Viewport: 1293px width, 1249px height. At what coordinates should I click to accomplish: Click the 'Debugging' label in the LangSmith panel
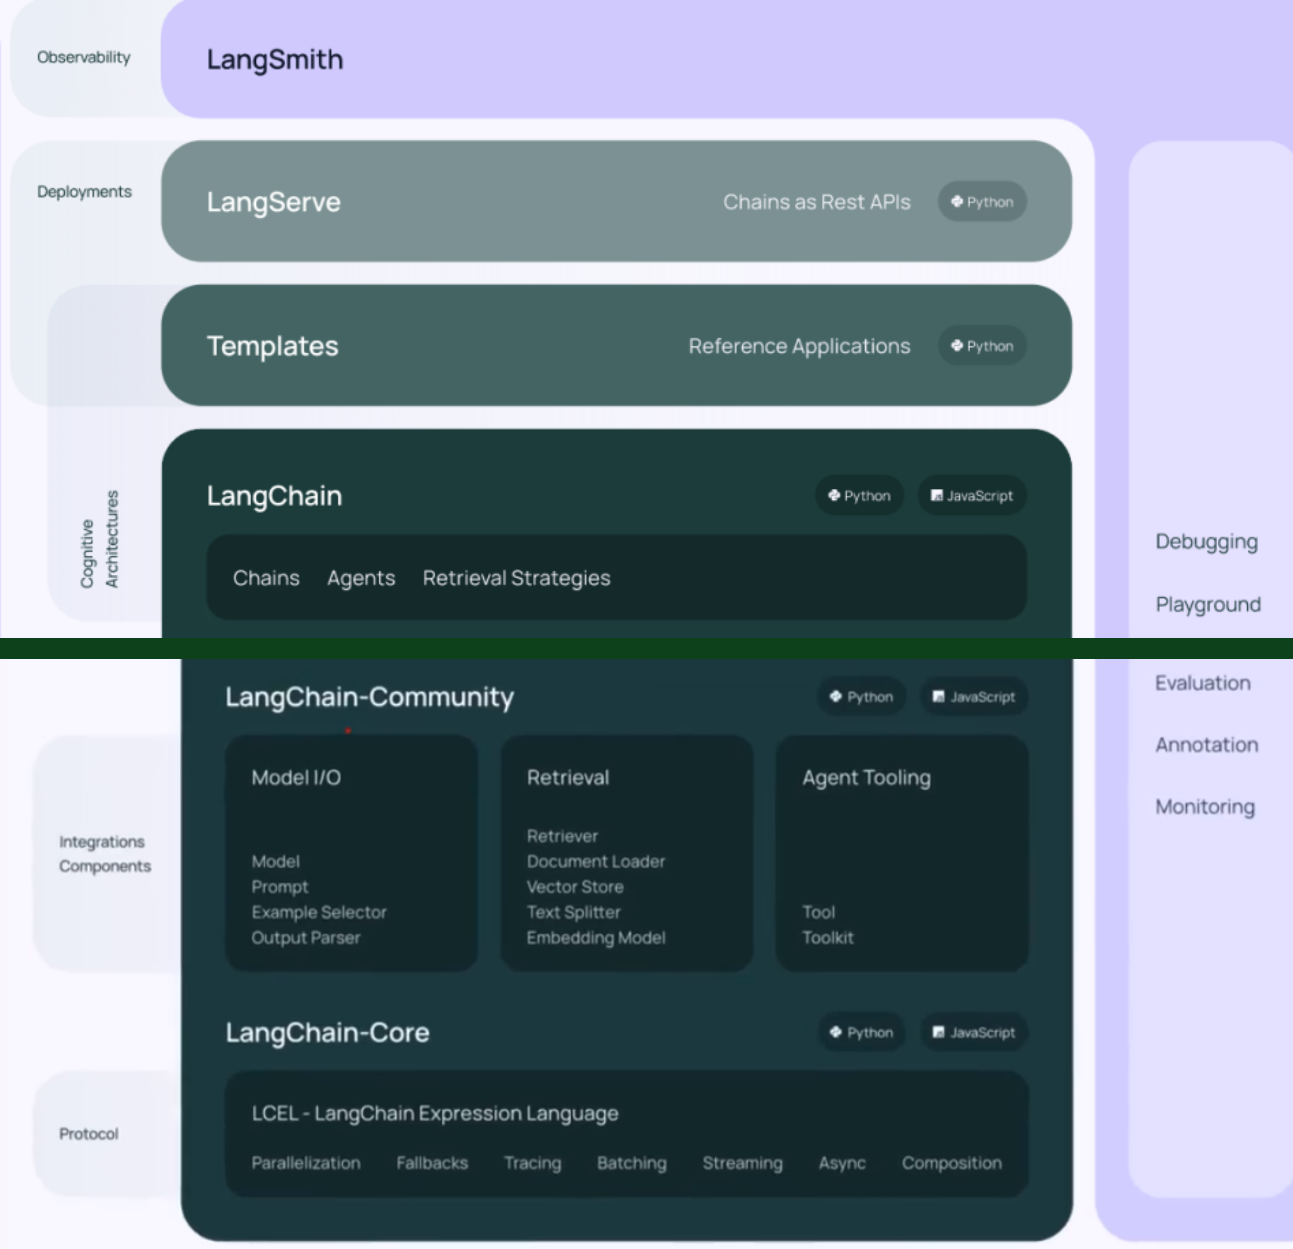pos(1206,542)
